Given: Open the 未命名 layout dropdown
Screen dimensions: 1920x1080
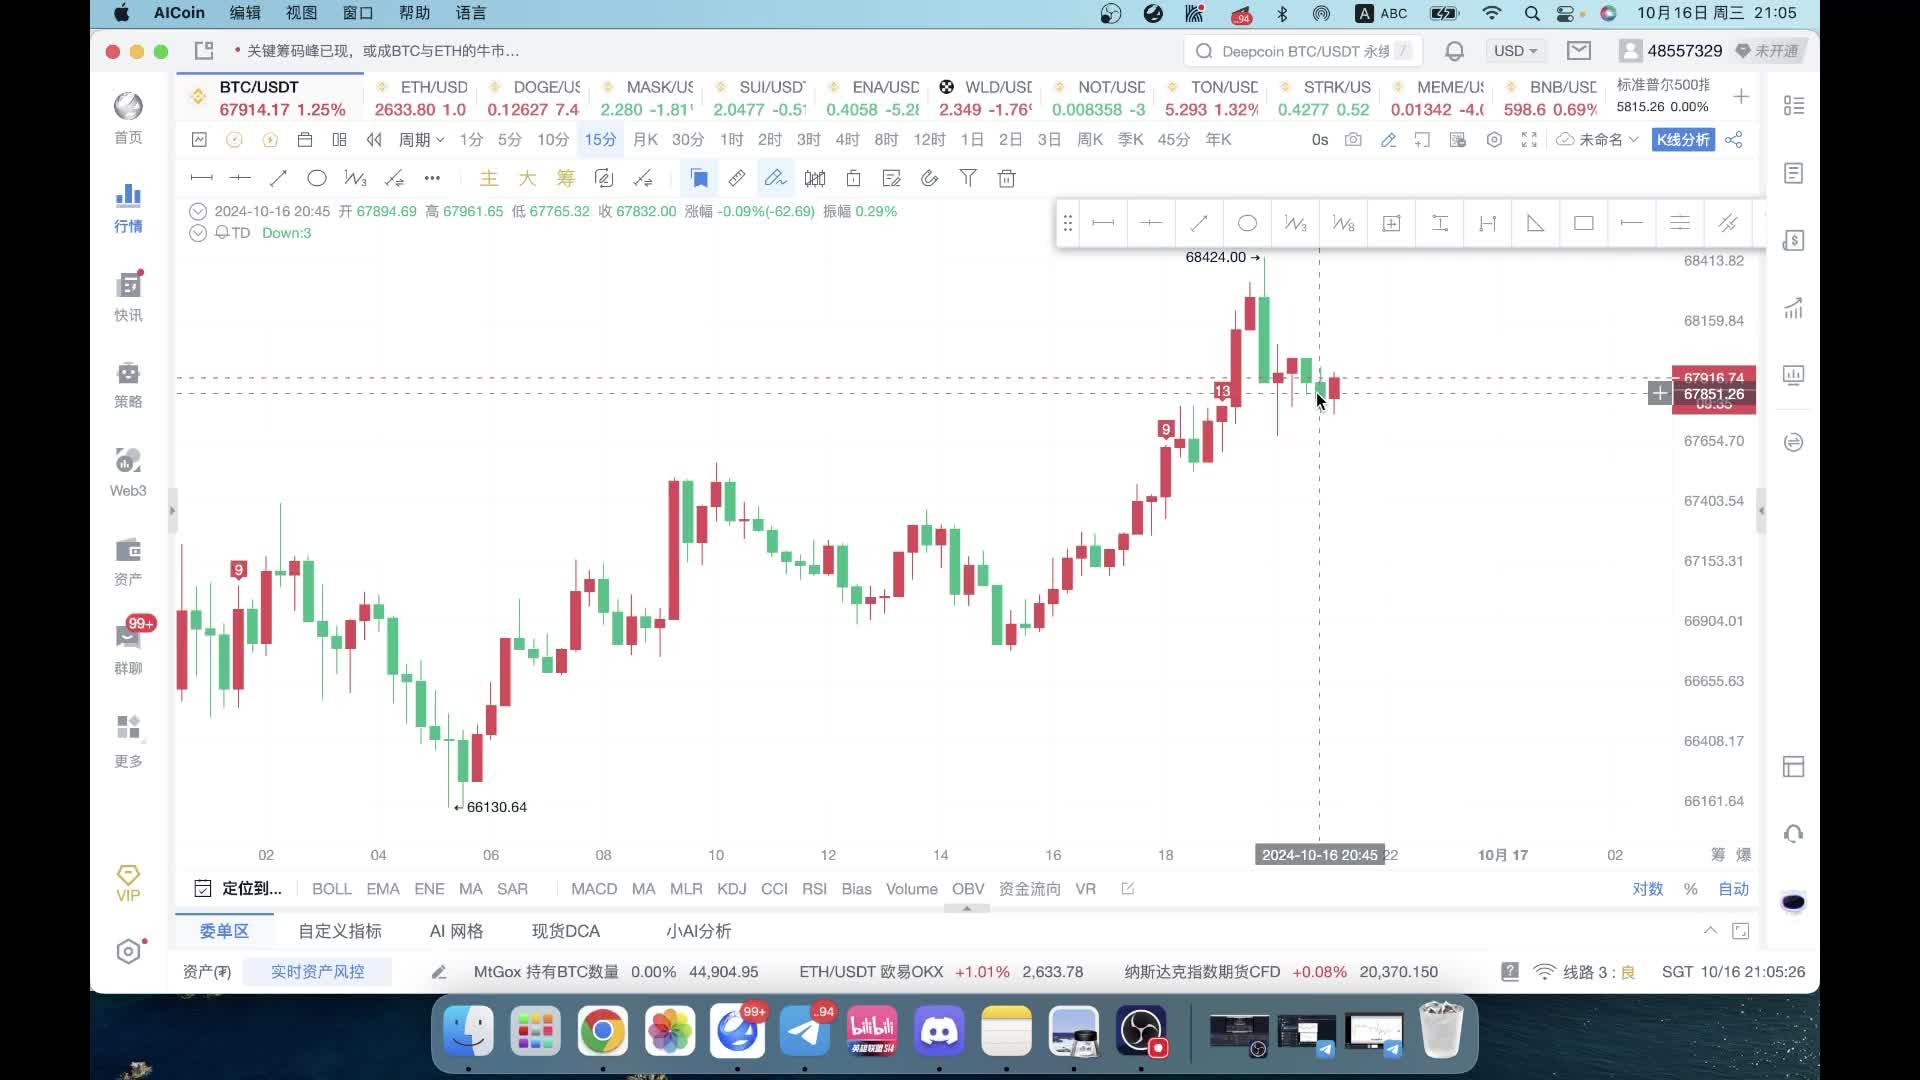Looking at the screenshot, I should point(1598,140).
